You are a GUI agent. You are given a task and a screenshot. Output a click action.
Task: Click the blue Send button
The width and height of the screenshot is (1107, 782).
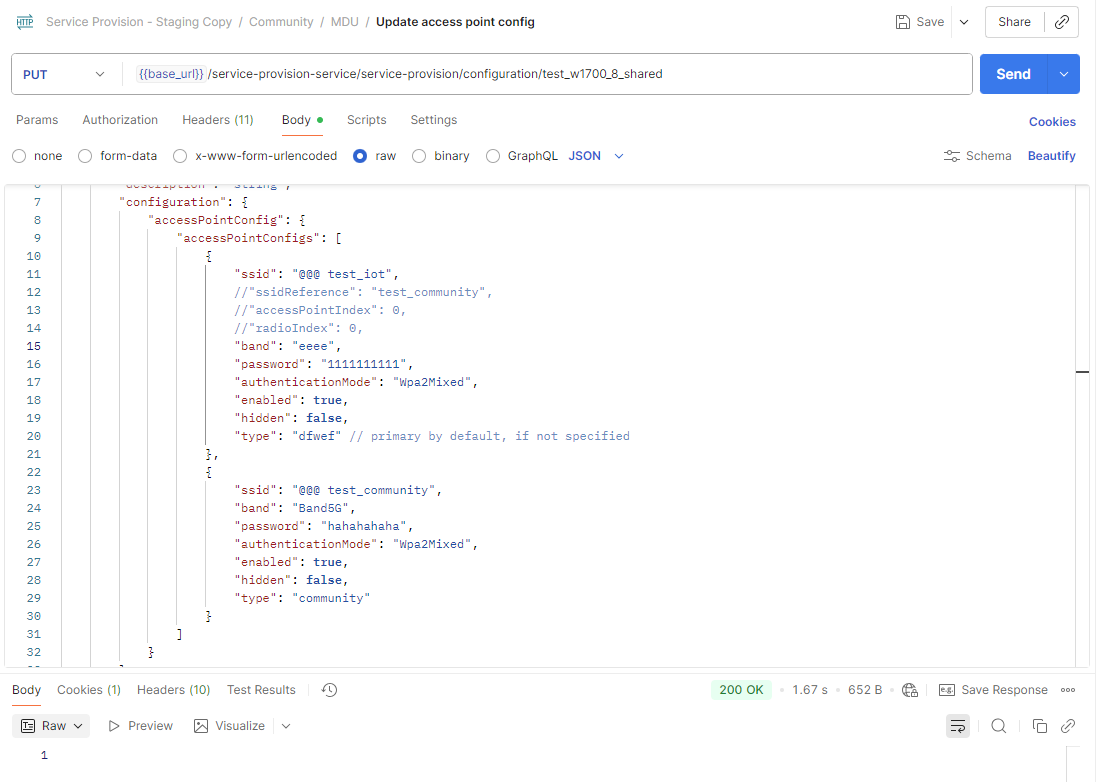click(x=1012, y=74)
